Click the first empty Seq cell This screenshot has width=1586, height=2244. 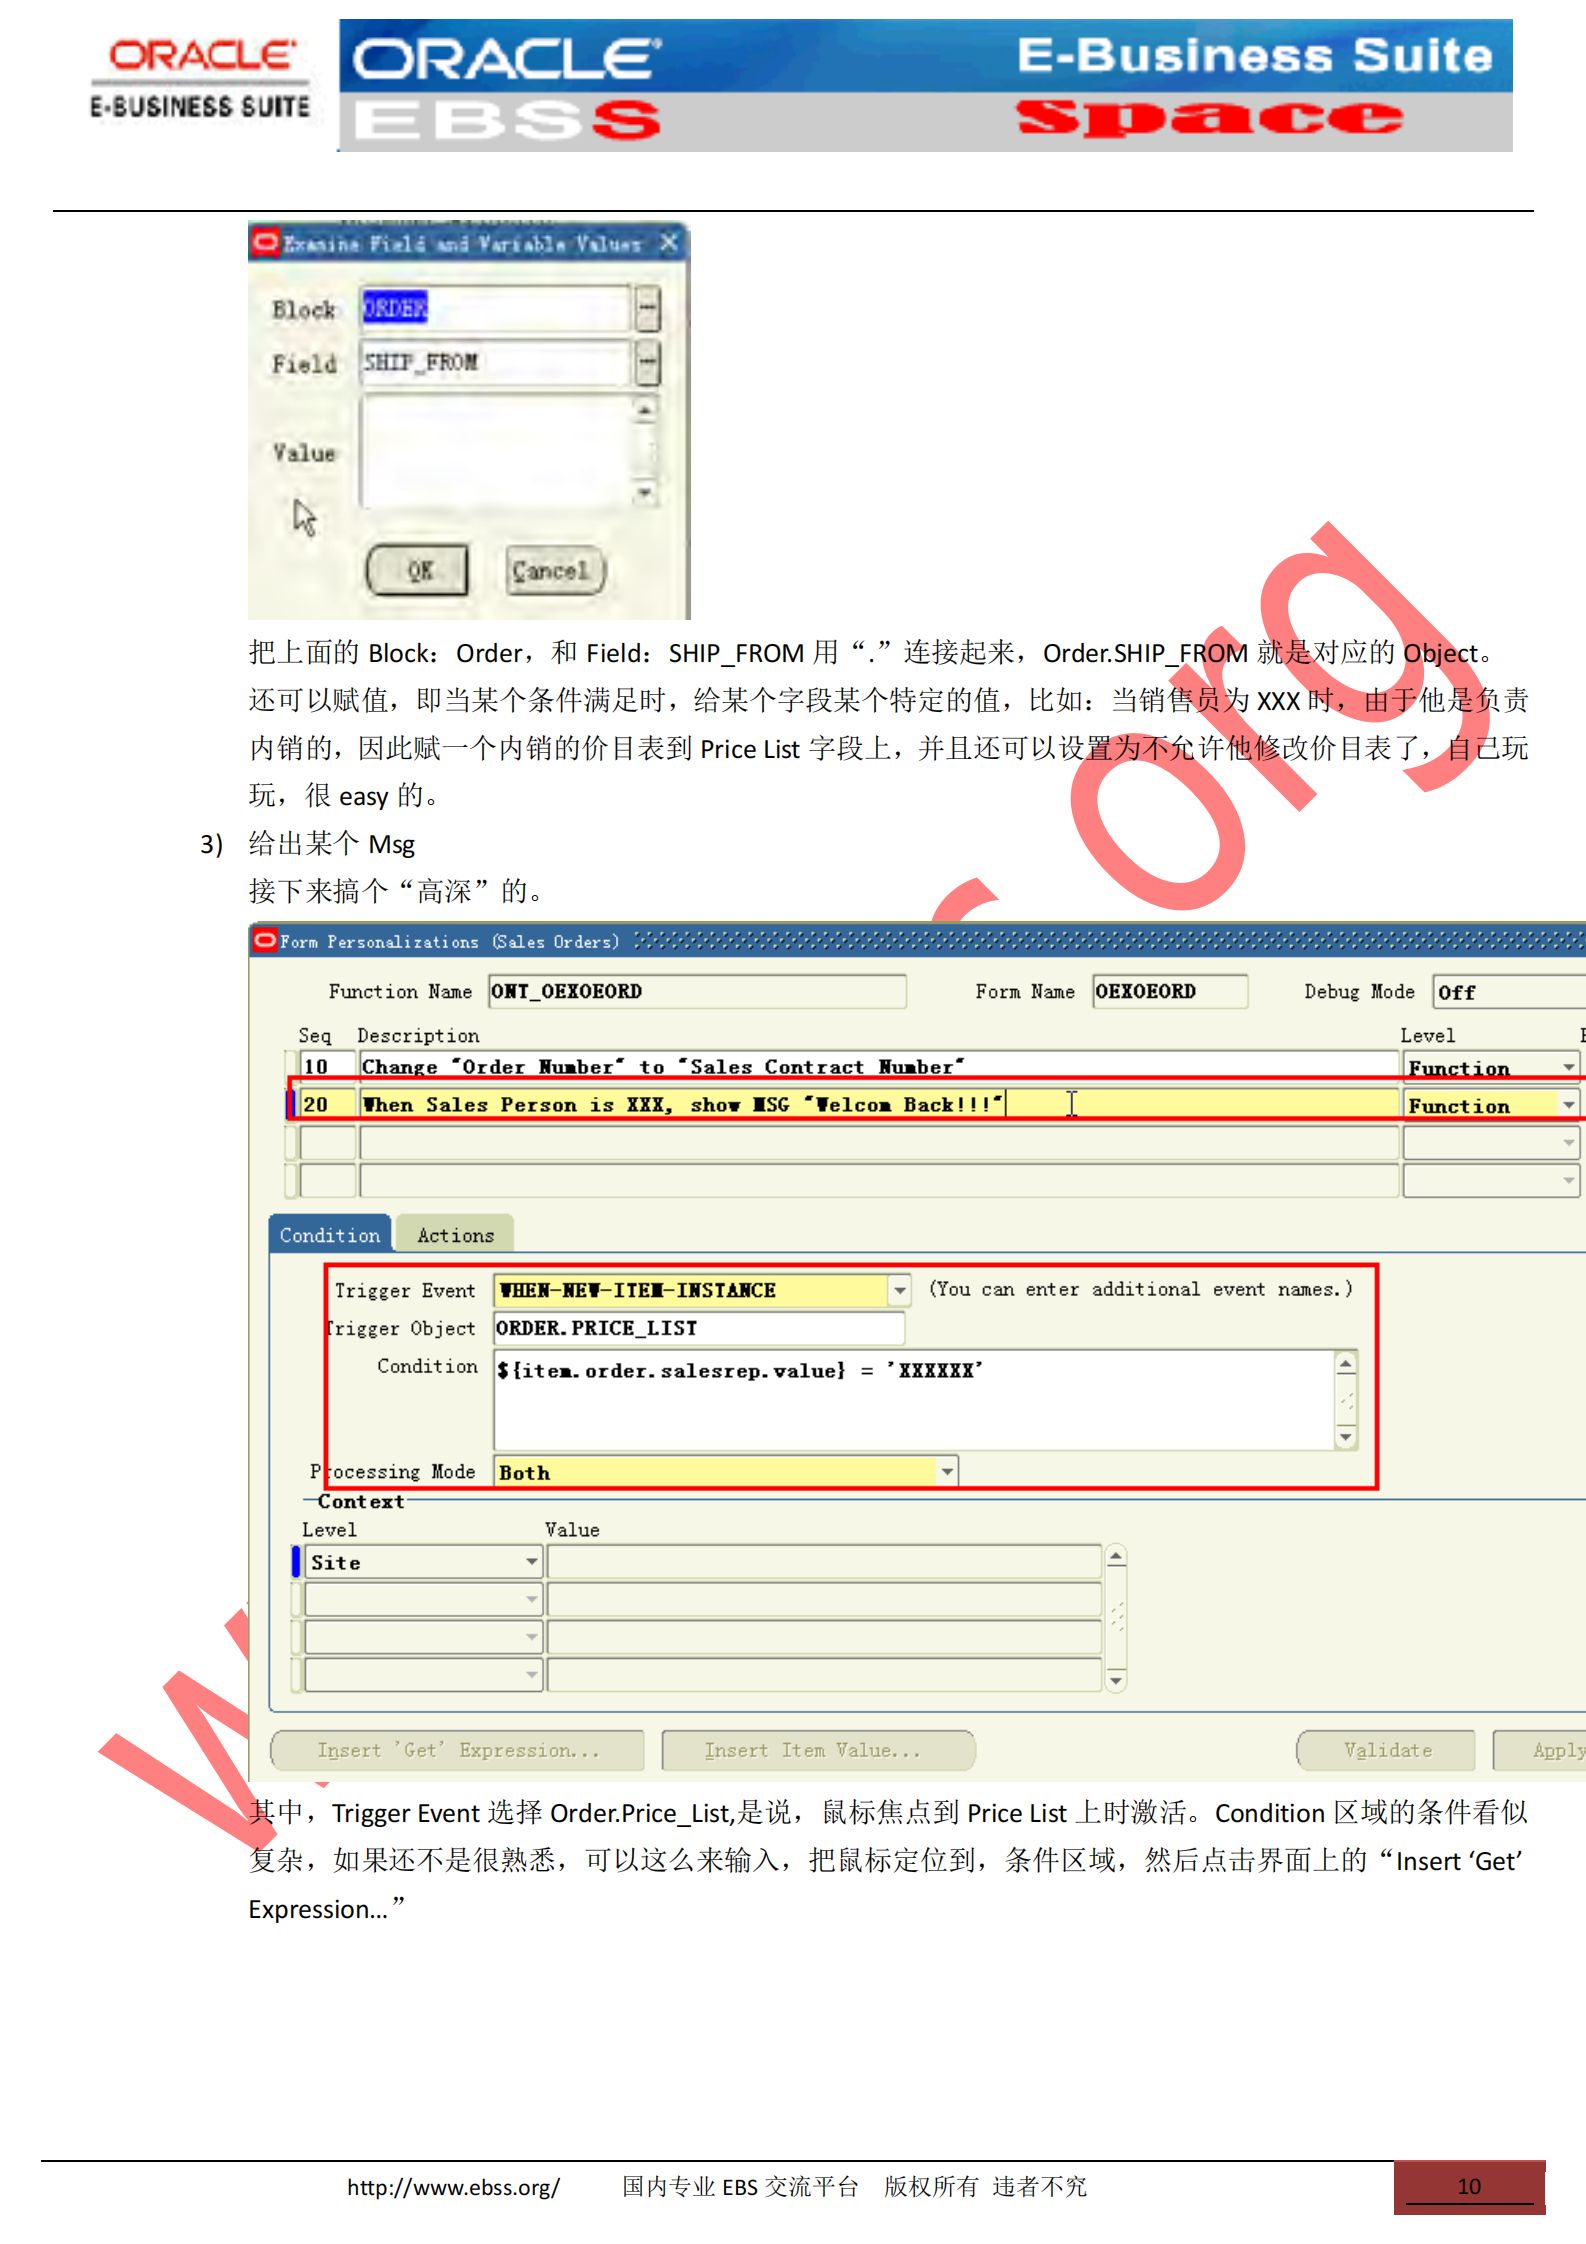point(328,1142)
